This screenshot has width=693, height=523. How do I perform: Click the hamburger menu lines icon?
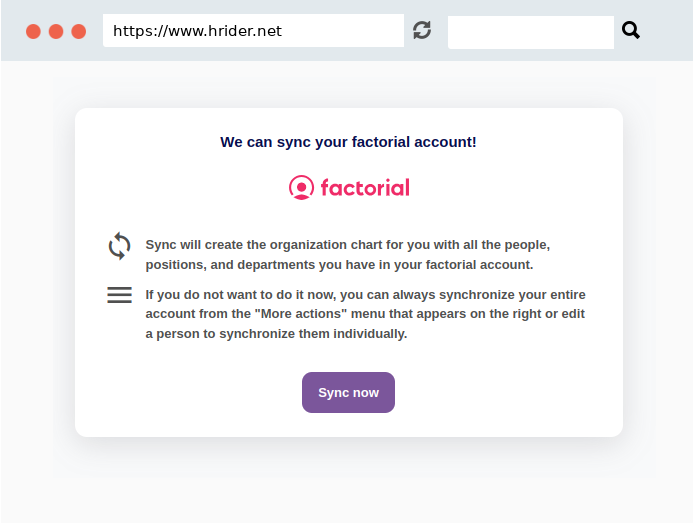click(119, 295)
